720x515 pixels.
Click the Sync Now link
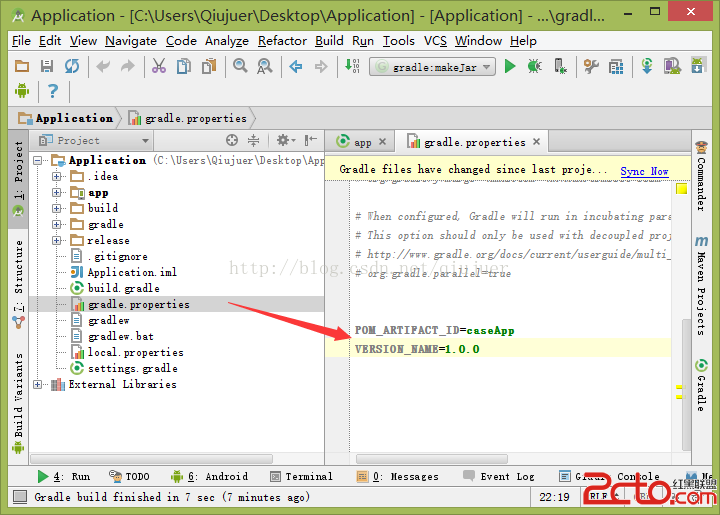tap(644, 171)
